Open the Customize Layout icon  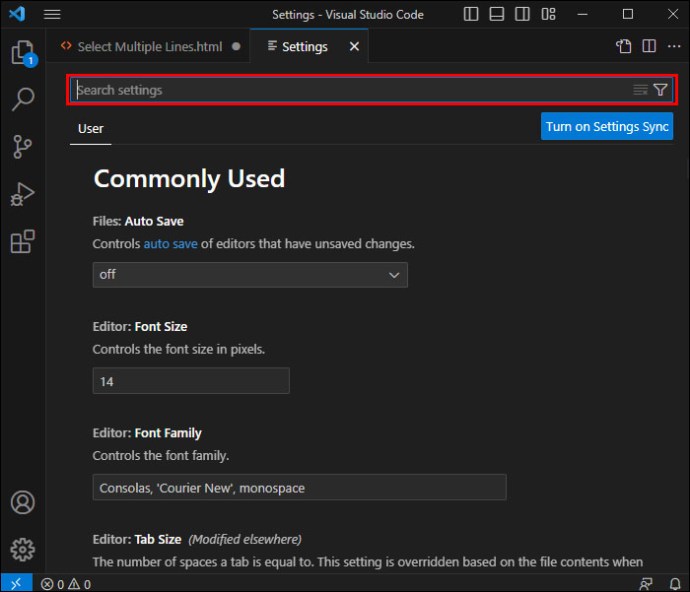point(548,14)
